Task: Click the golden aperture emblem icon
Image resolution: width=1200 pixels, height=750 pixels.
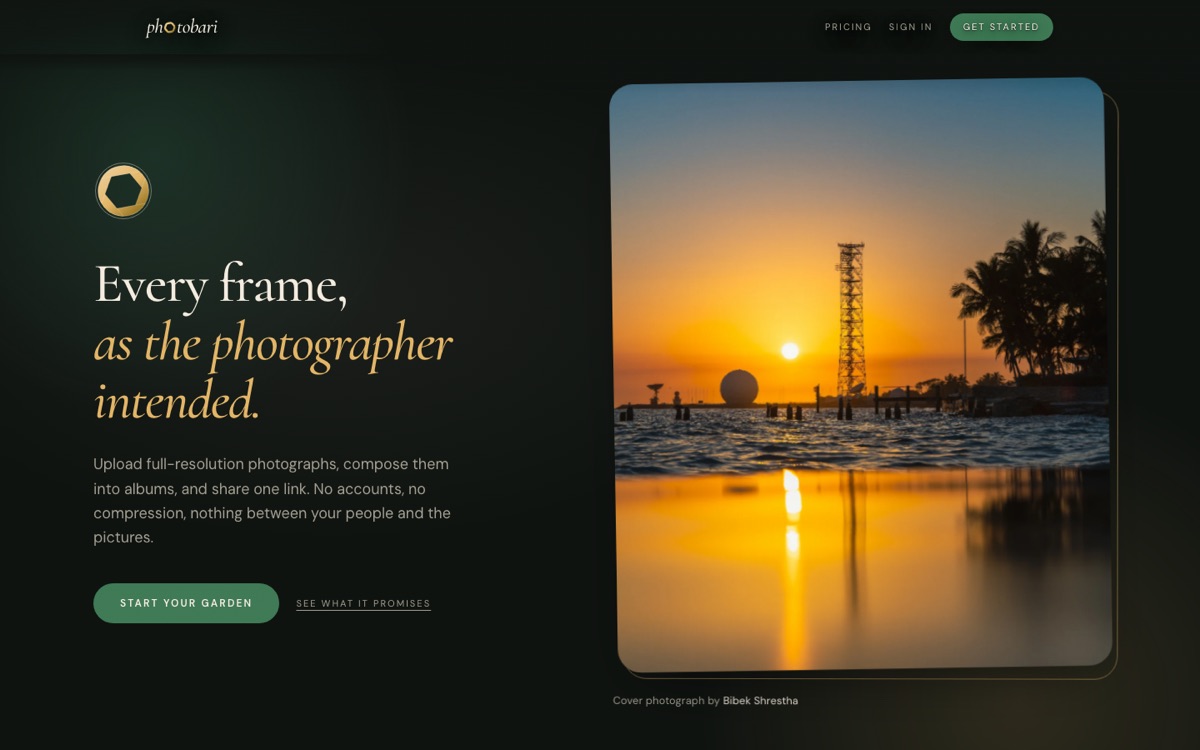Action: (123, 191)
